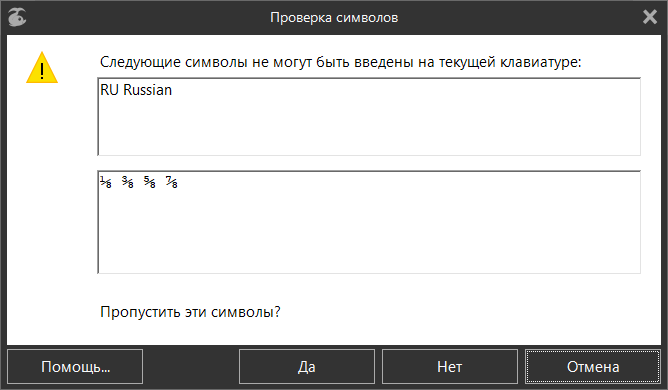Click the Пропустить эти символы? question text

click(190, 312)
